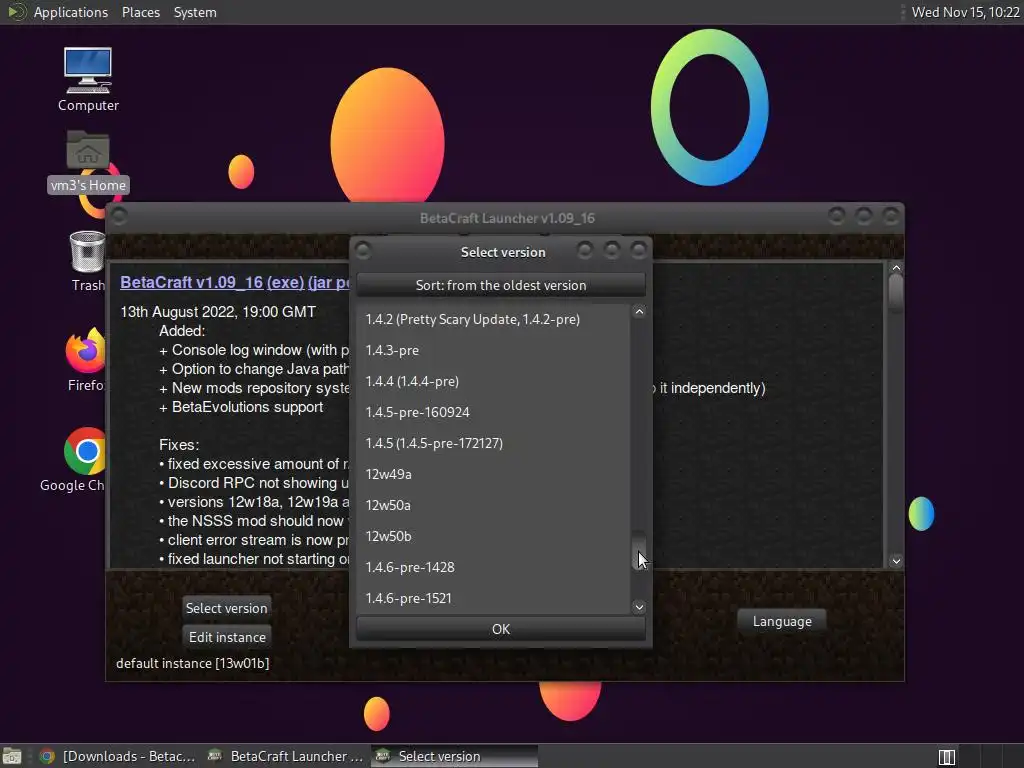Image resolution: width=1024 pixels, height=768 pixels.
Task: Click the show desktop icon in taskbar
Action: (12, 756)
